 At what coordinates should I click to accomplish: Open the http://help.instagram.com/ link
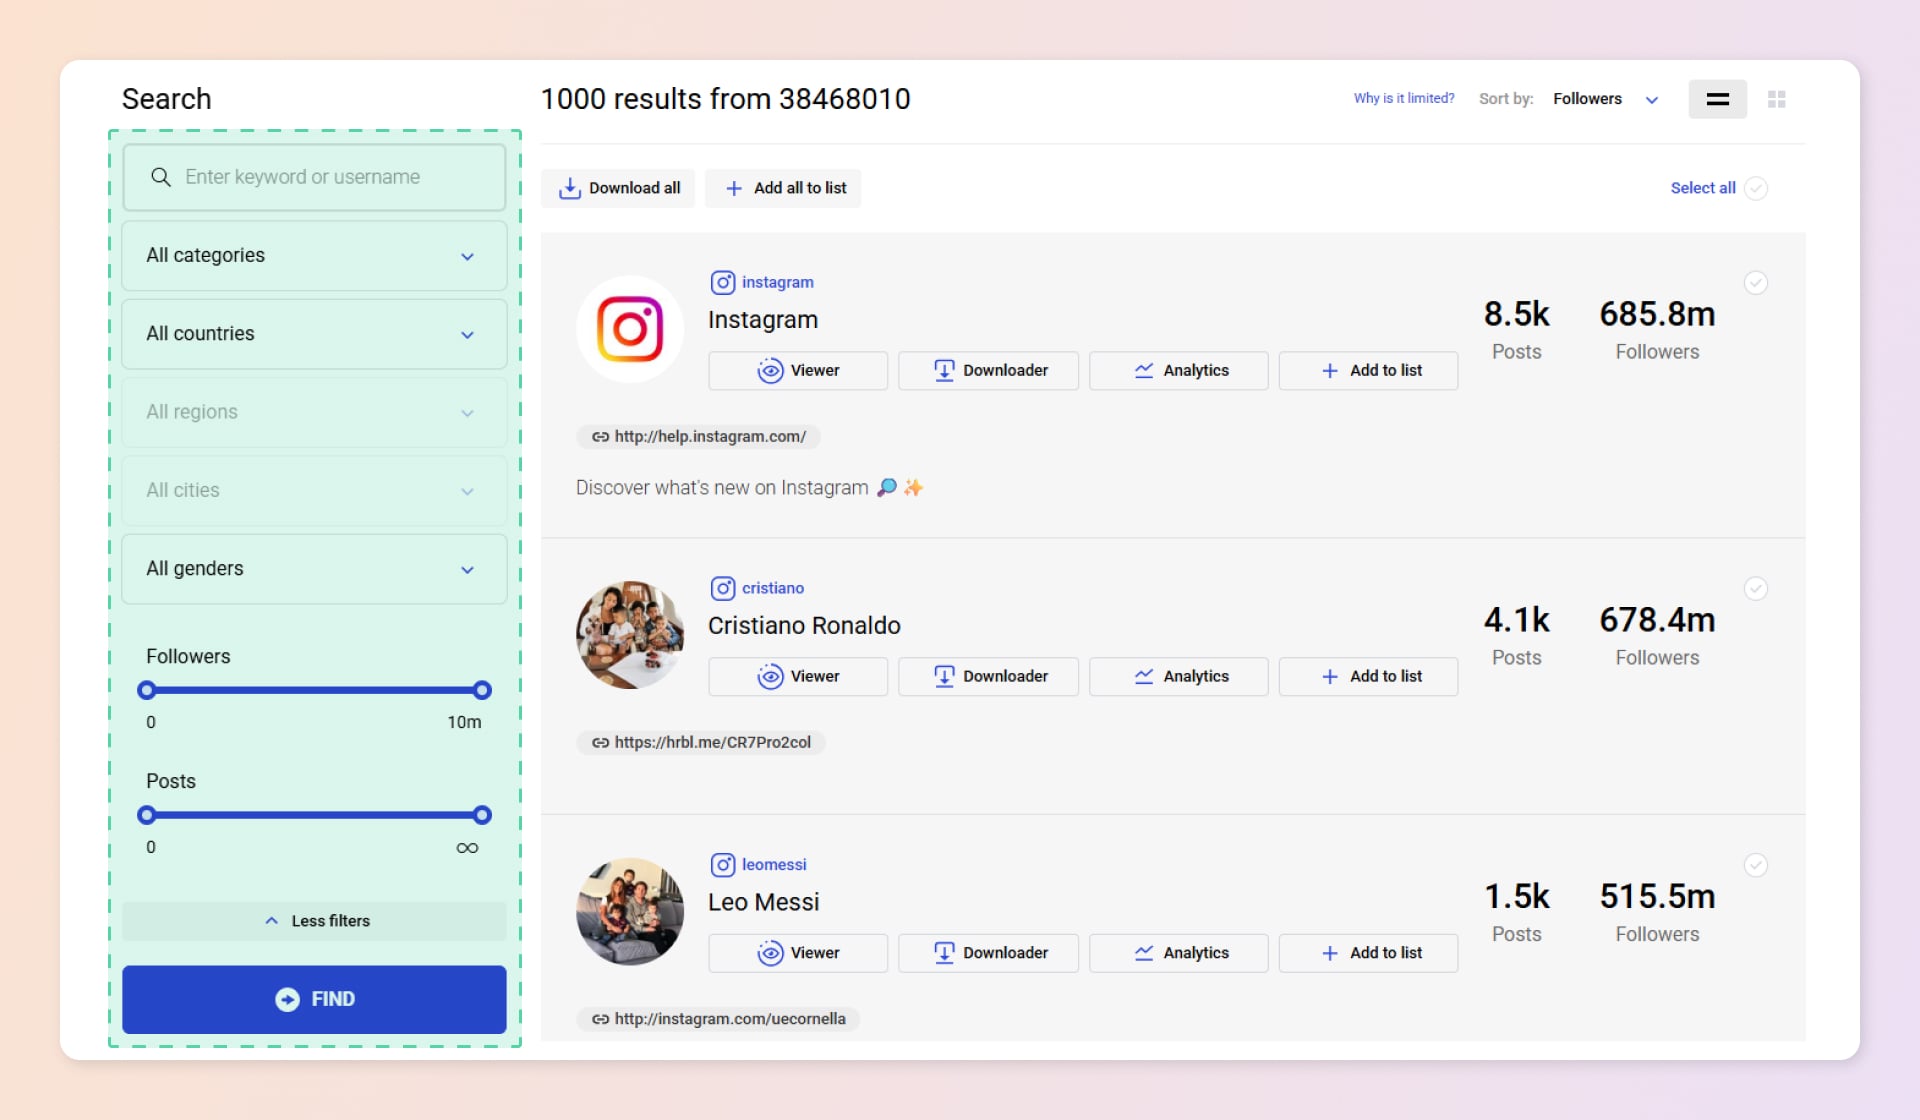(x=710, y=437)
